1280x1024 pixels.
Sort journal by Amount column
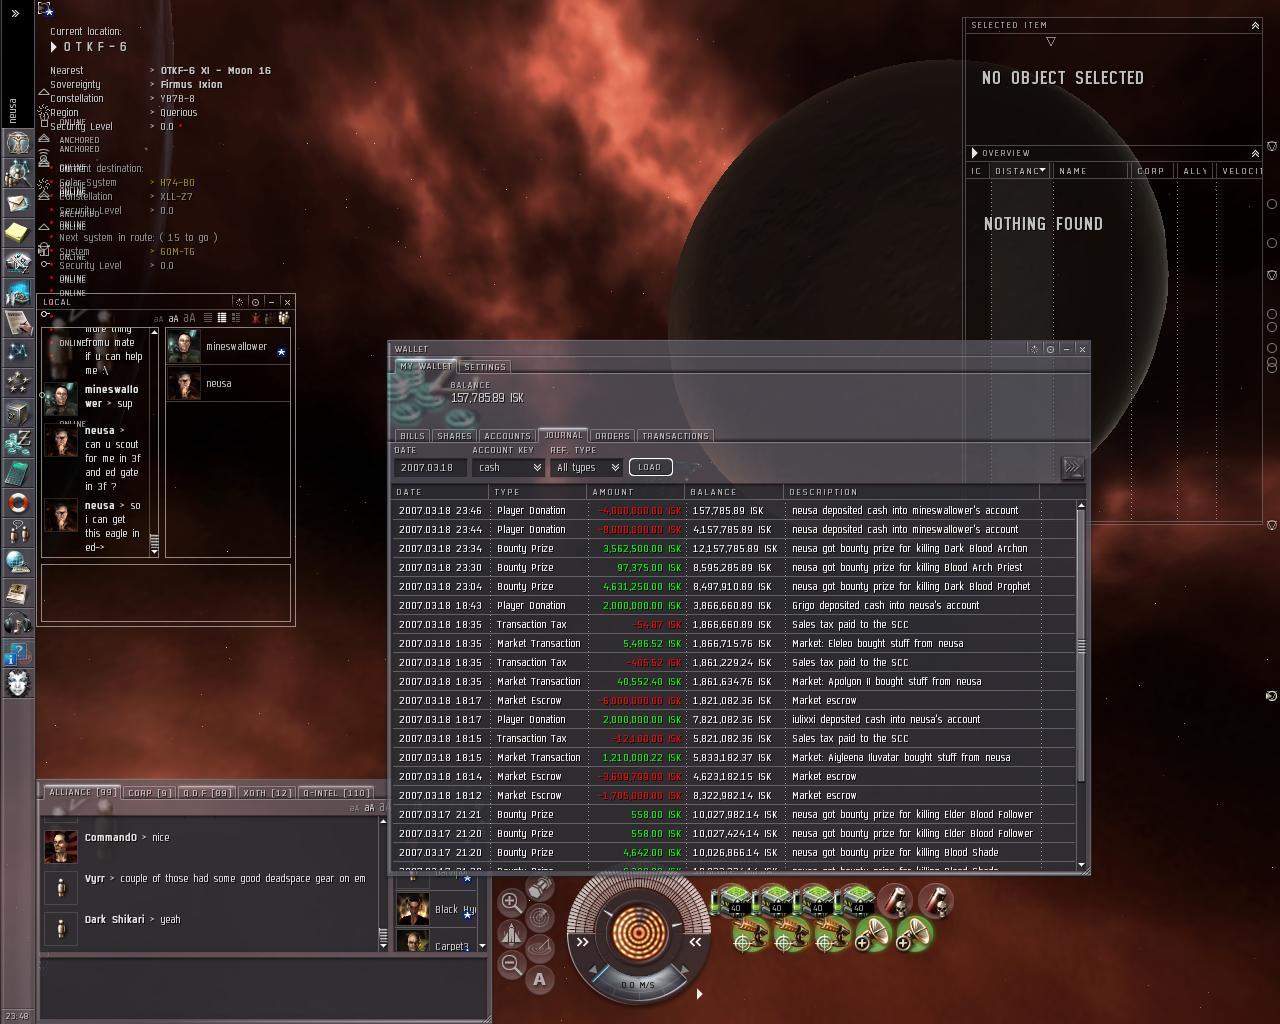tap(636, 492)
